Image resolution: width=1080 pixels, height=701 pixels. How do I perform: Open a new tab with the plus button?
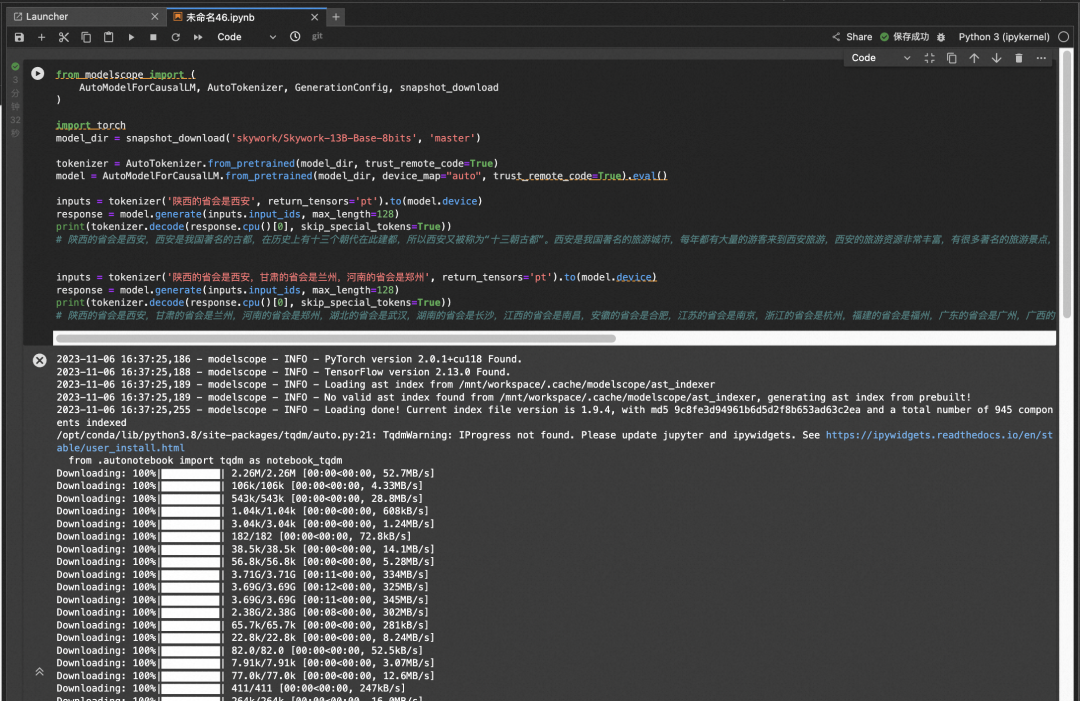click(336, 17)
